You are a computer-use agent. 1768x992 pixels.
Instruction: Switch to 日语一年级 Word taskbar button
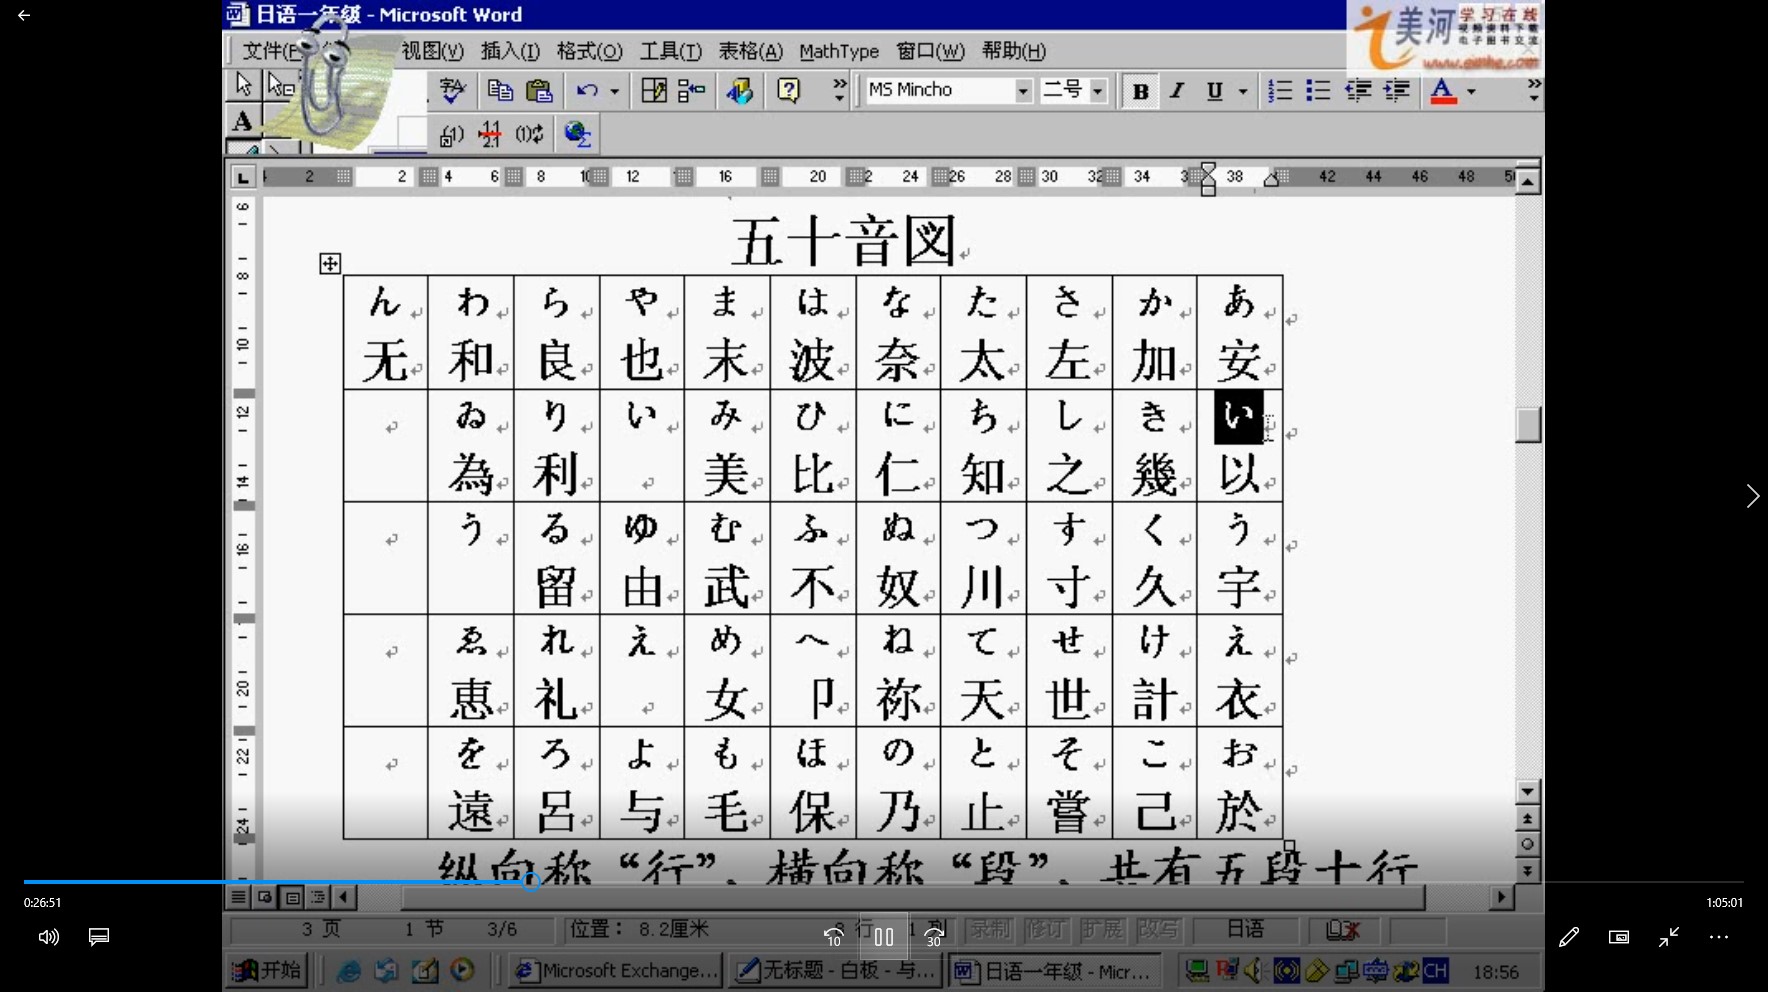tap(1055, 970)
